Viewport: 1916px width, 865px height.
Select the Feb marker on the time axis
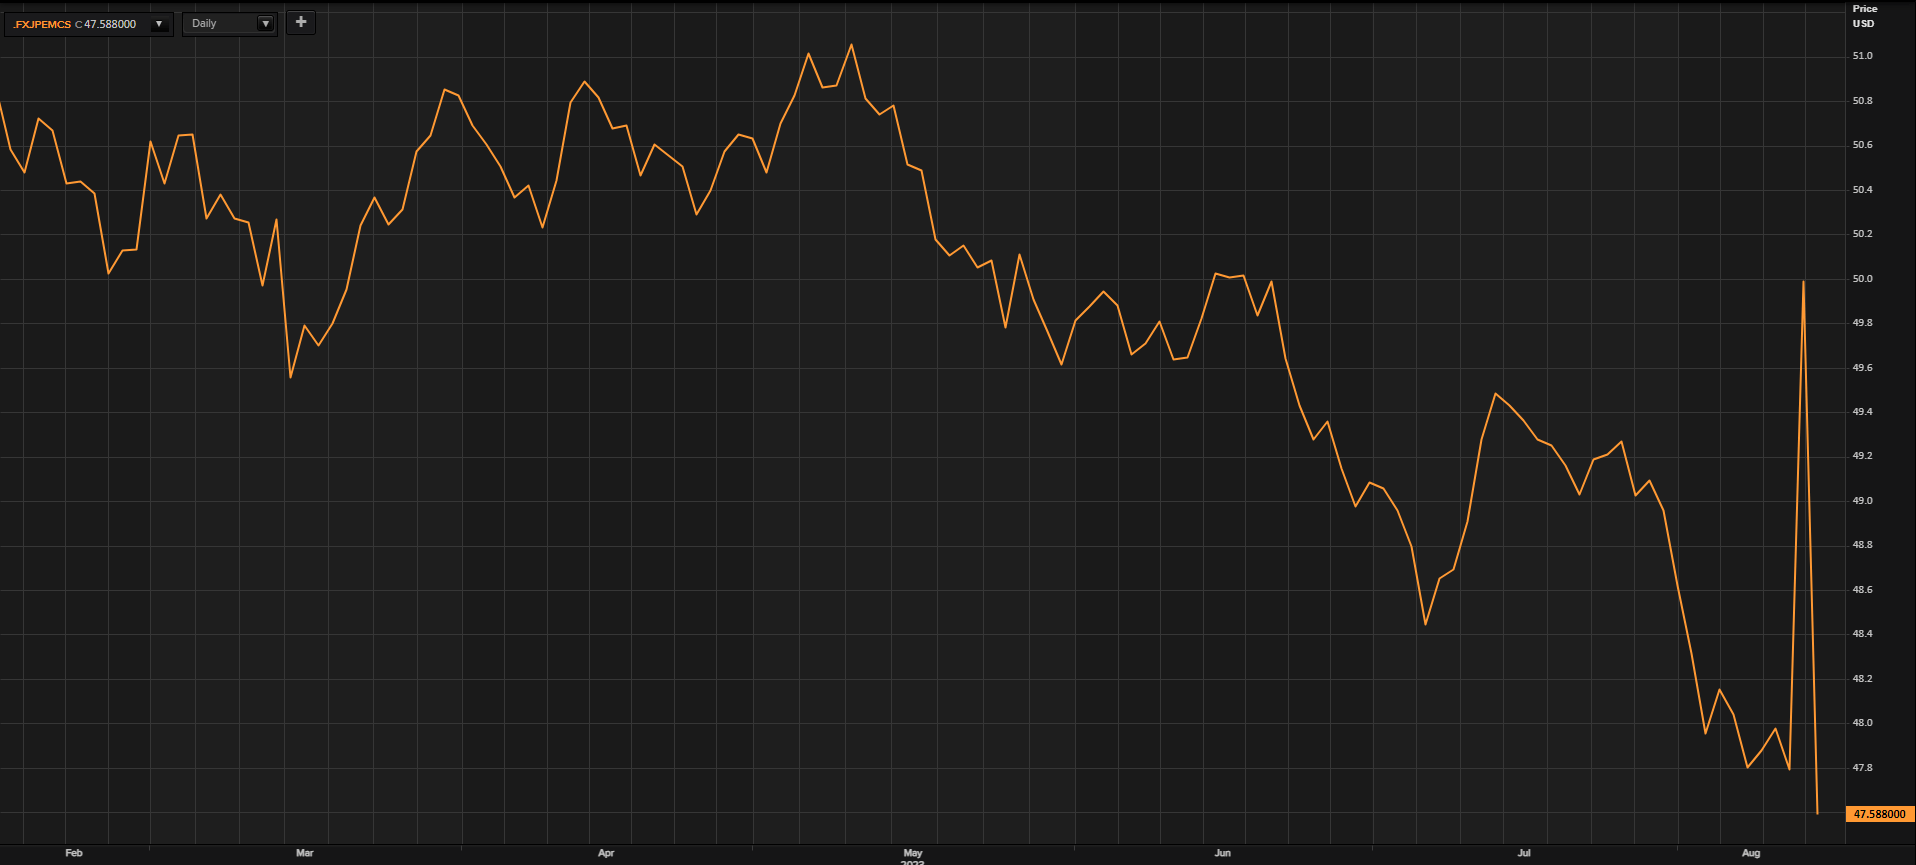click(x=74, y=853)
